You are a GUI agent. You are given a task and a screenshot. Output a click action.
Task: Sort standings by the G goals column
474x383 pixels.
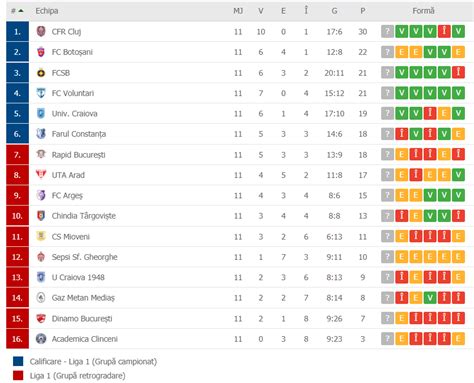[x=334, y=11]
